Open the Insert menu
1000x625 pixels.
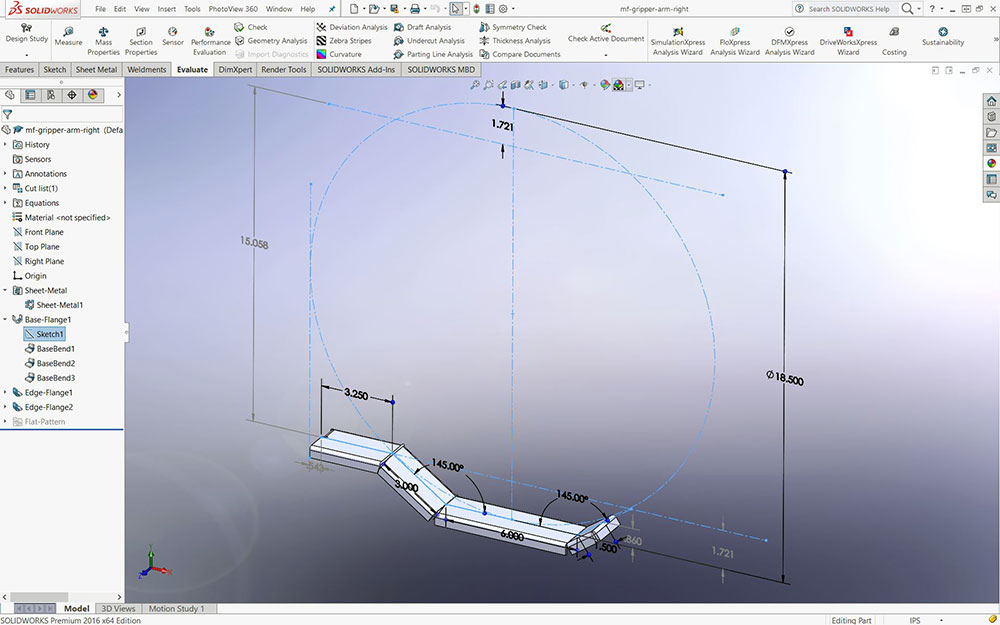pos(166,9)
